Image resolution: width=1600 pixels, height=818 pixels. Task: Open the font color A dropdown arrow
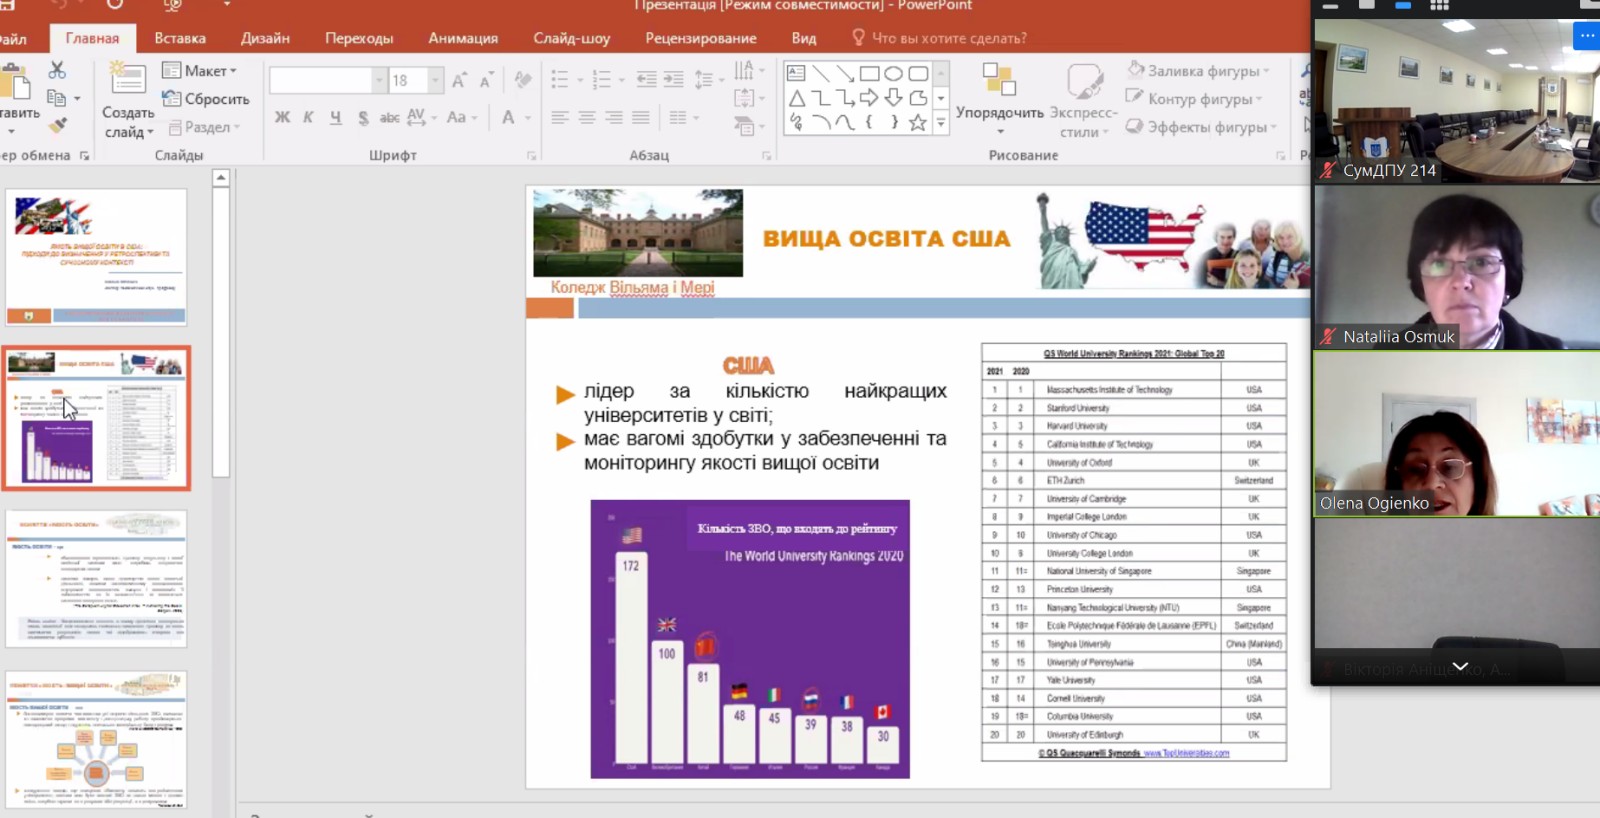tap(528, 118)
